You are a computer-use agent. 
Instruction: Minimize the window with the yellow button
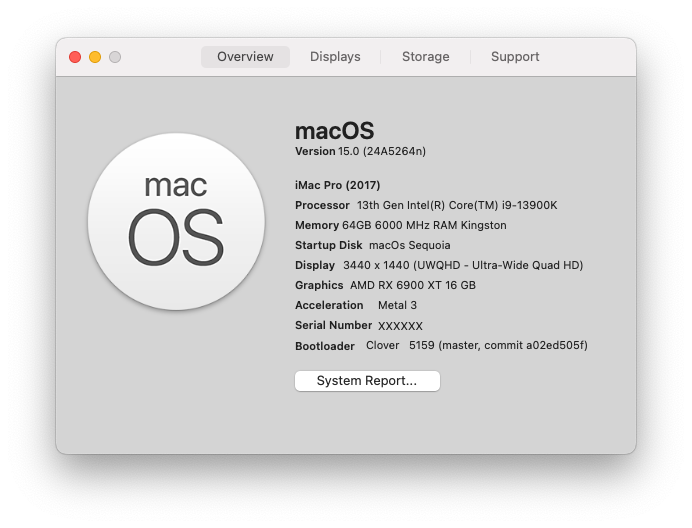(x=95, y=57)
